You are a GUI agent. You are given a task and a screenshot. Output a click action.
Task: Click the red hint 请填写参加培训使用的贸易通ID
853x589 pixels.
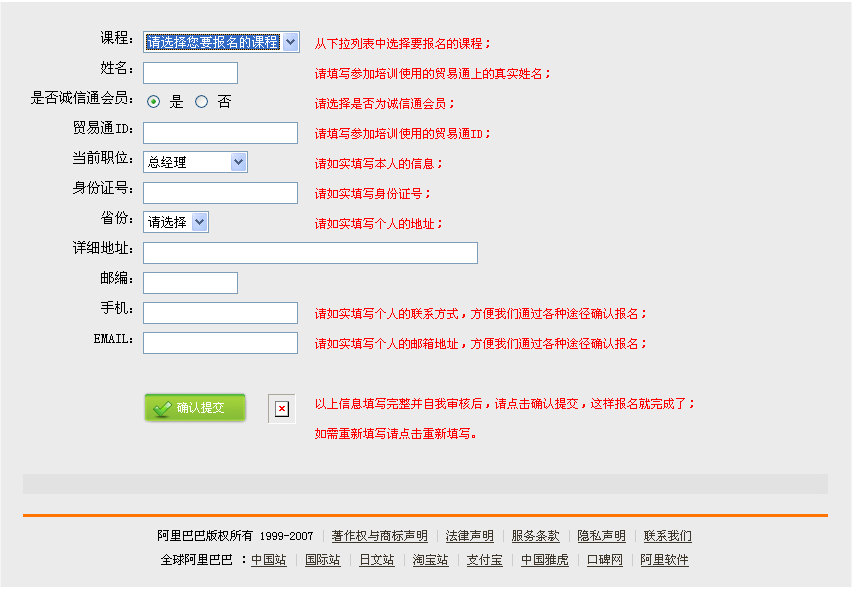tap(402, 134)
